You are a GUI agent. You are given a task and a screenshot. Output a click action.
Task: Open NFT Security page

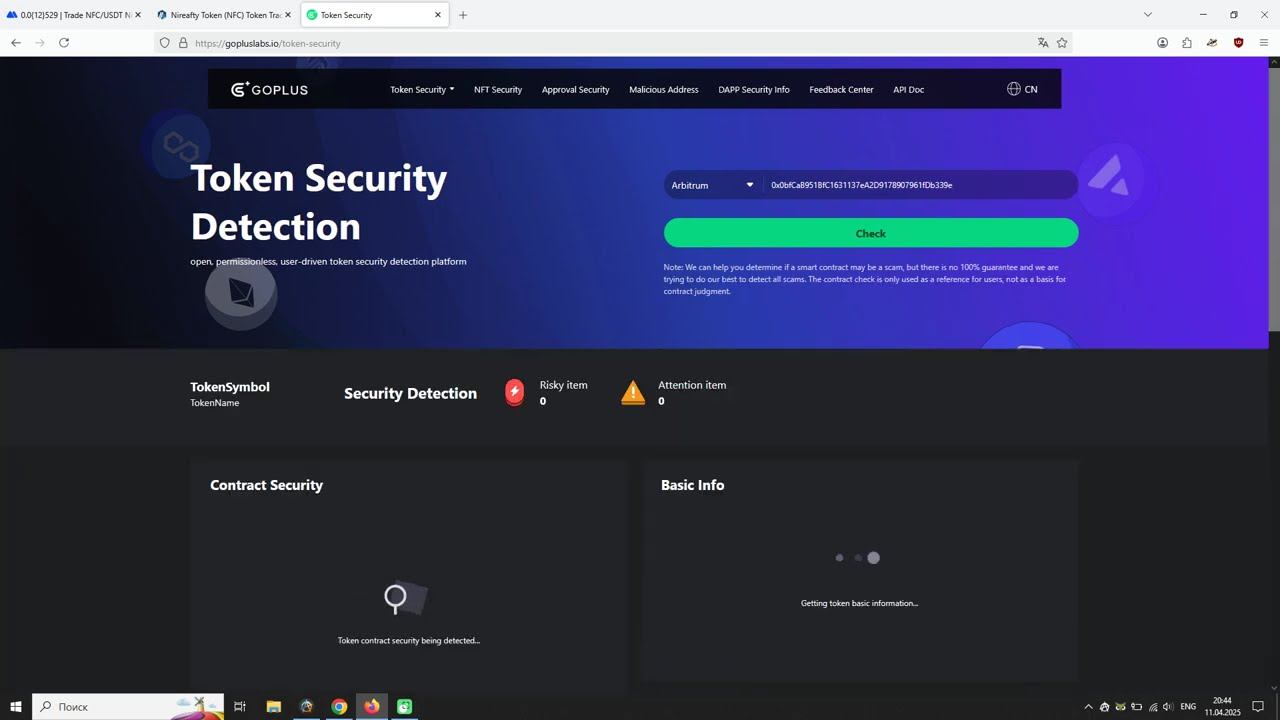[x=498, y=89]
